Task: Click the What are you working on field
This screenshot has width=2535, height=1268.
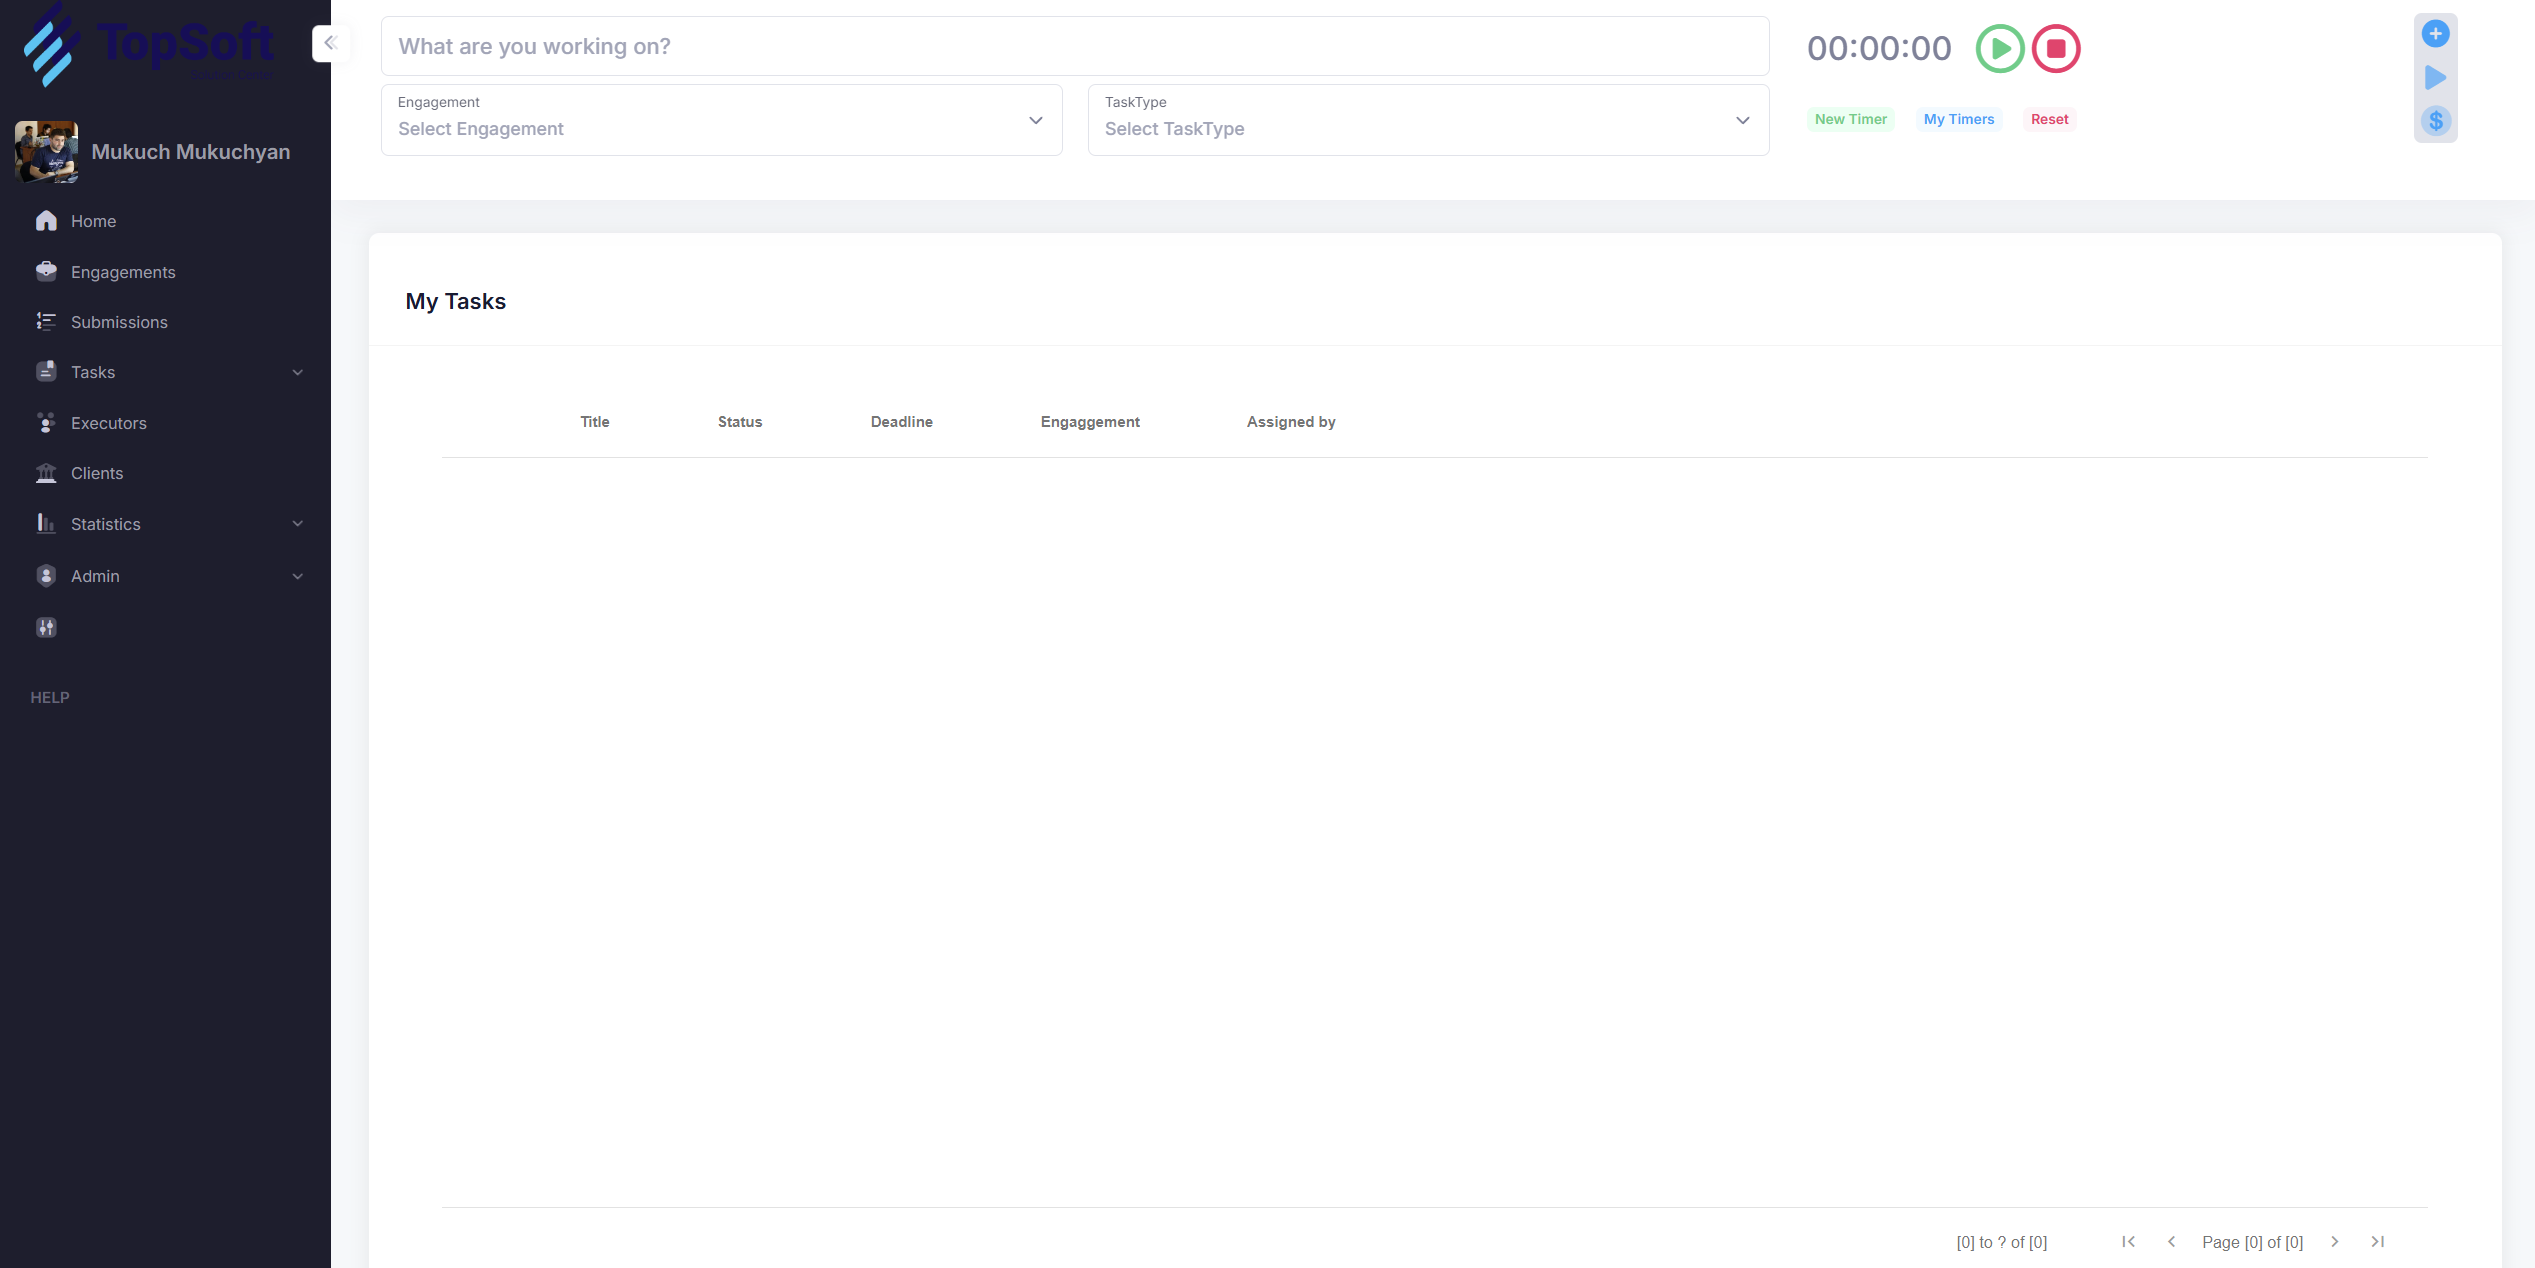Action: [x=1074, y=46]
